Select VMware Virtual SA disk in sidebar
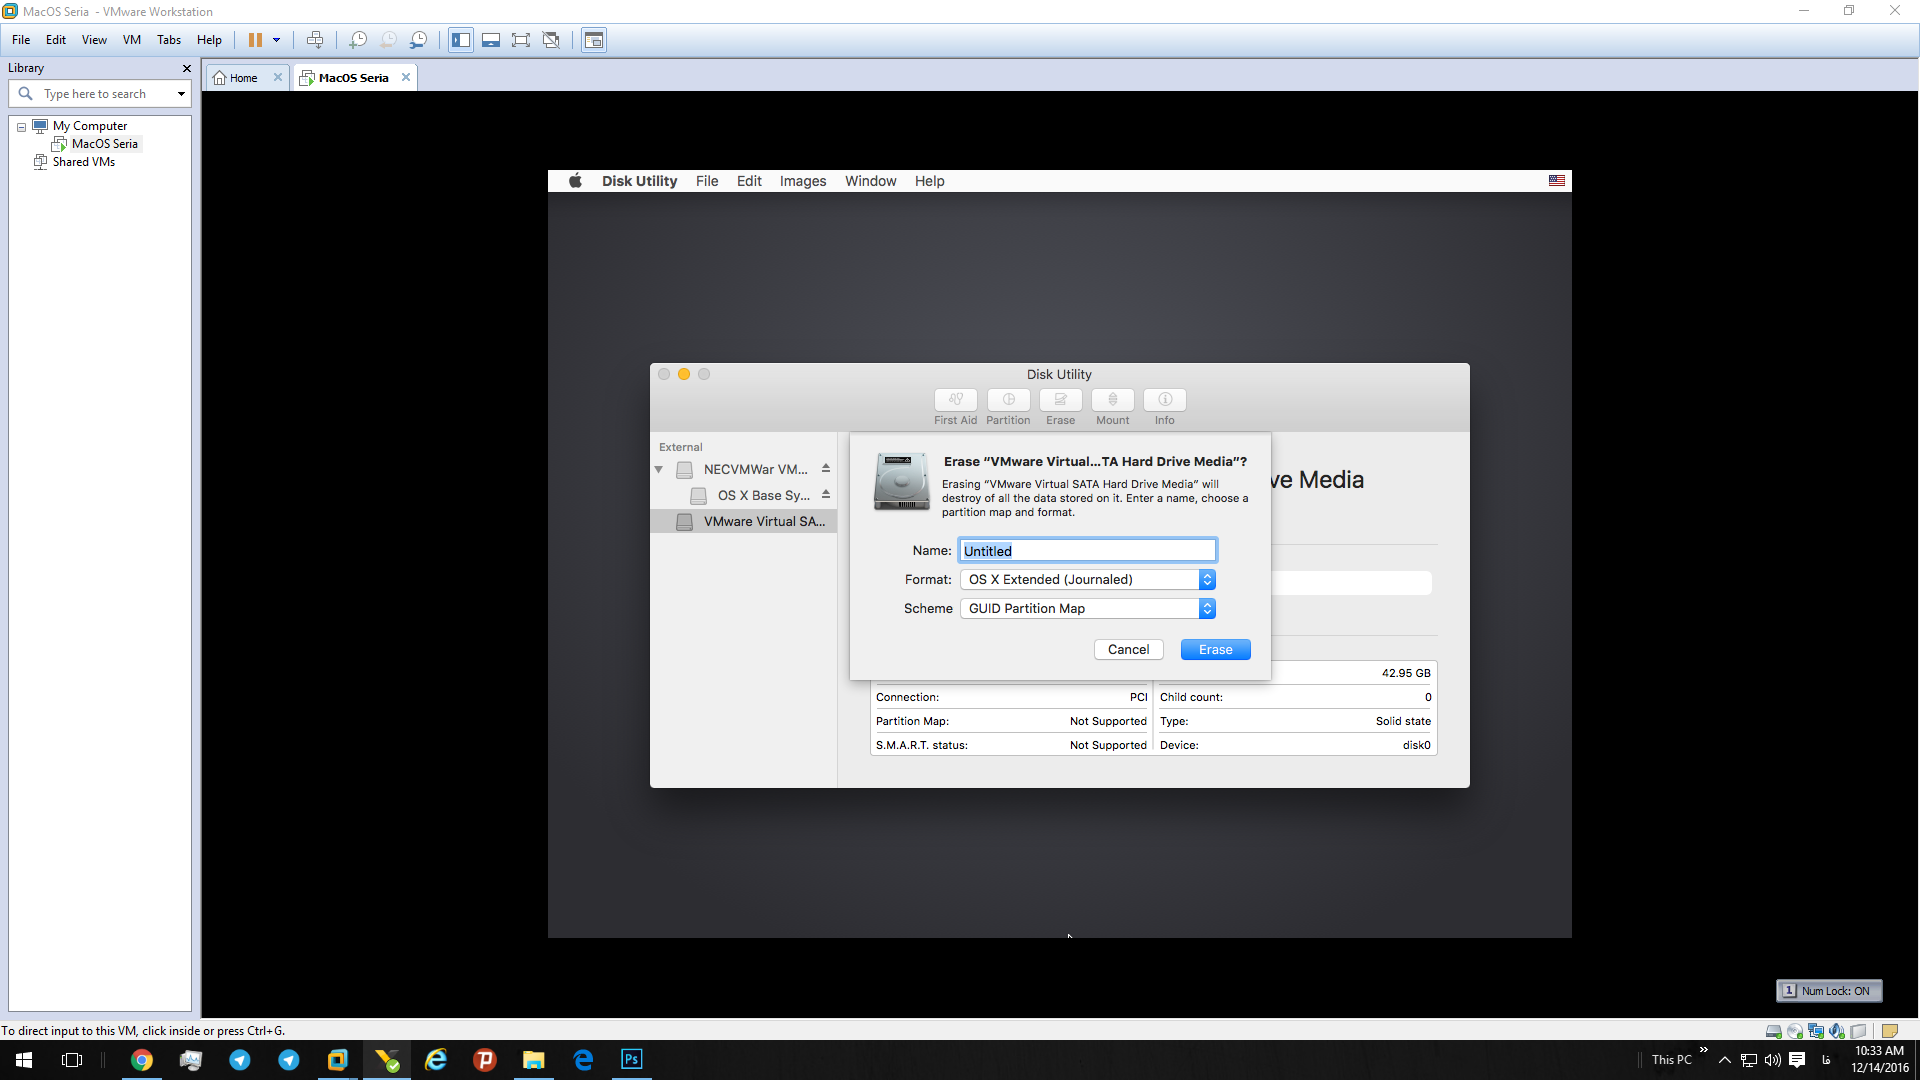 744,522
